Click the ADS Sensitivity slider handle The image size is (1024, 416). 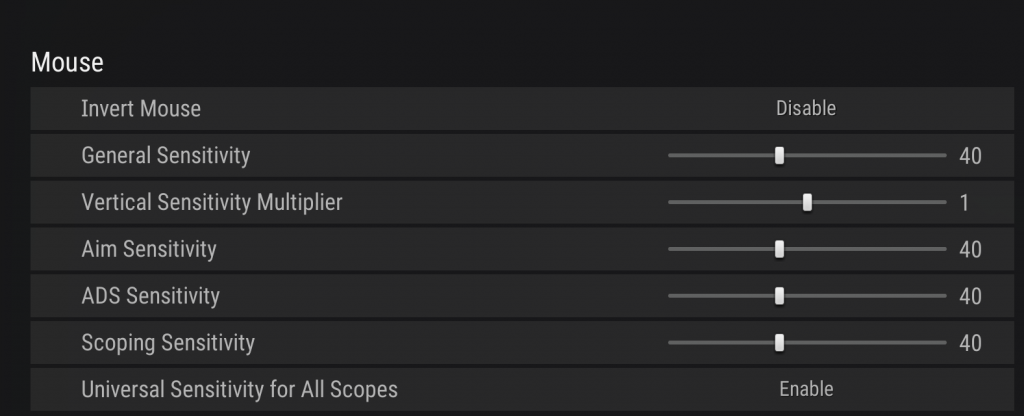pos(779,295)
